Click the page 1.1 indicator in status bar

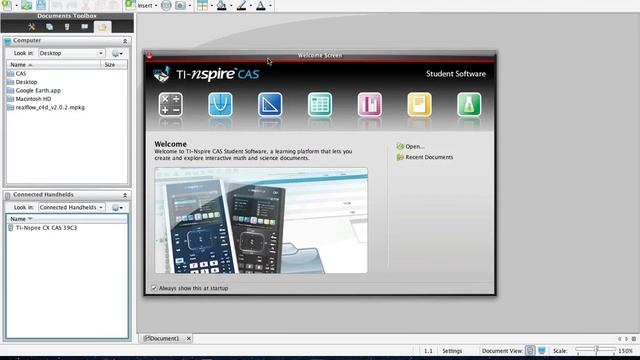428,351
